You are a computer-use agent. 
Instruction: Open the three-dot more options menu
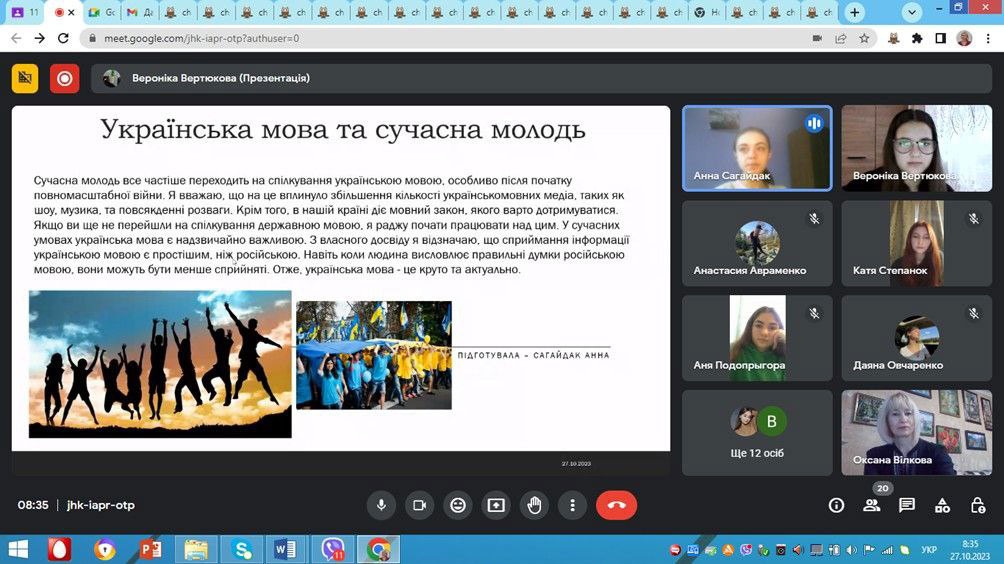pyautogui.click(x=572, y=505)
